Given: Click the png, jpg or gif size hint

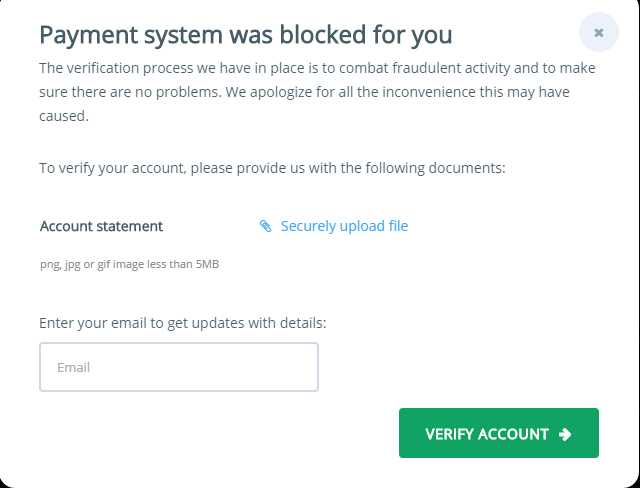Looking at the screenshot, I should coord(129,265).
